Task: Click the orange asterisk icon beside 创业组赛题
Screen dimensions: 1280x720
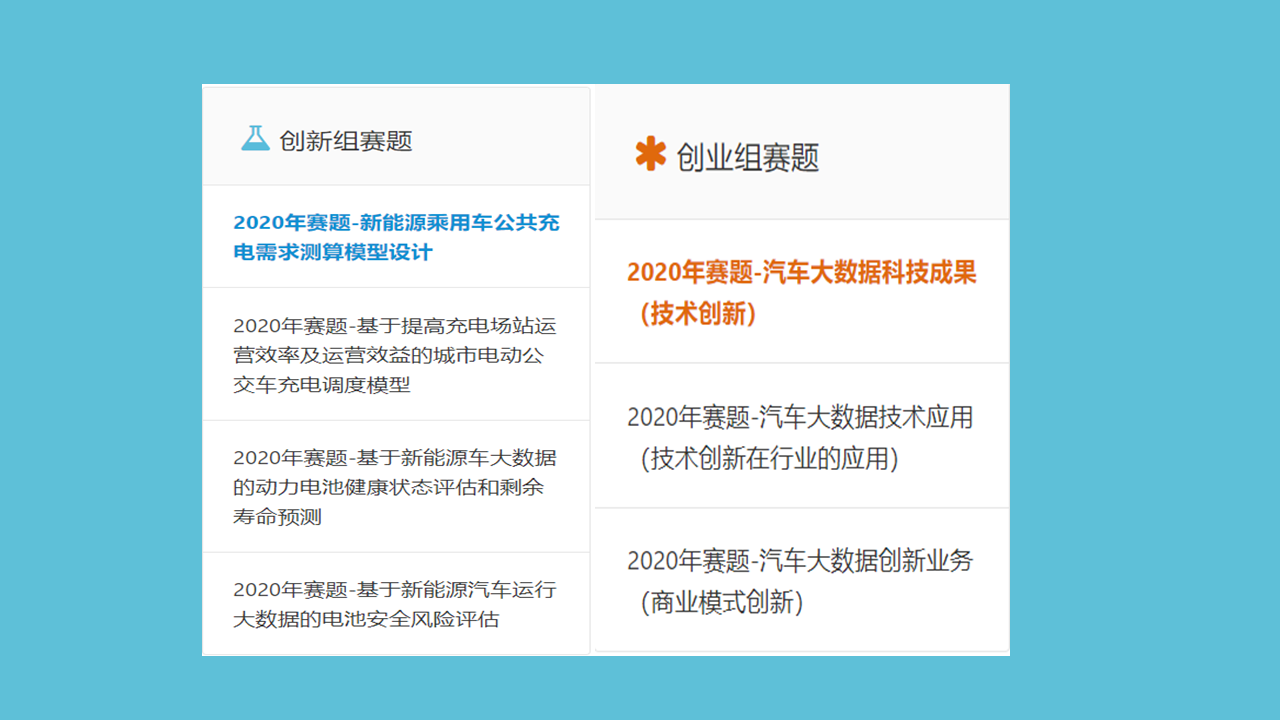Action: [650, 154]
